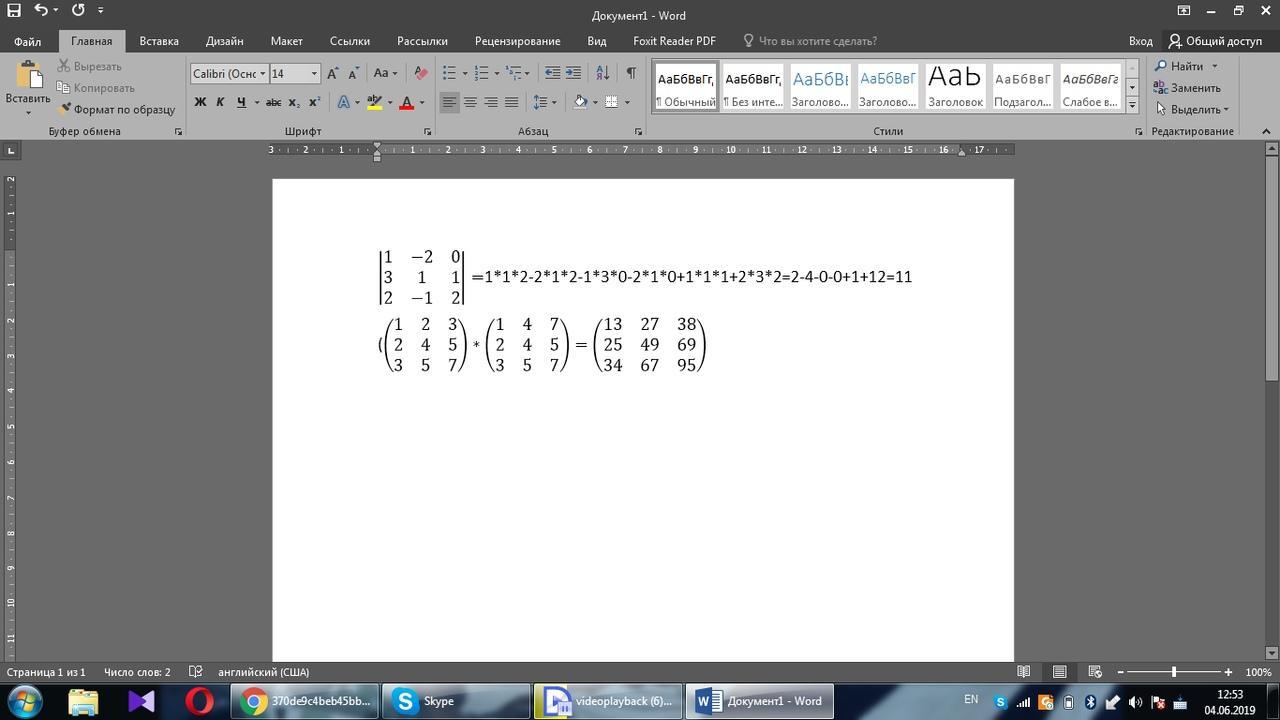
Task: Show paragraph marks with pilcrow icon
Action: point(631,73)
